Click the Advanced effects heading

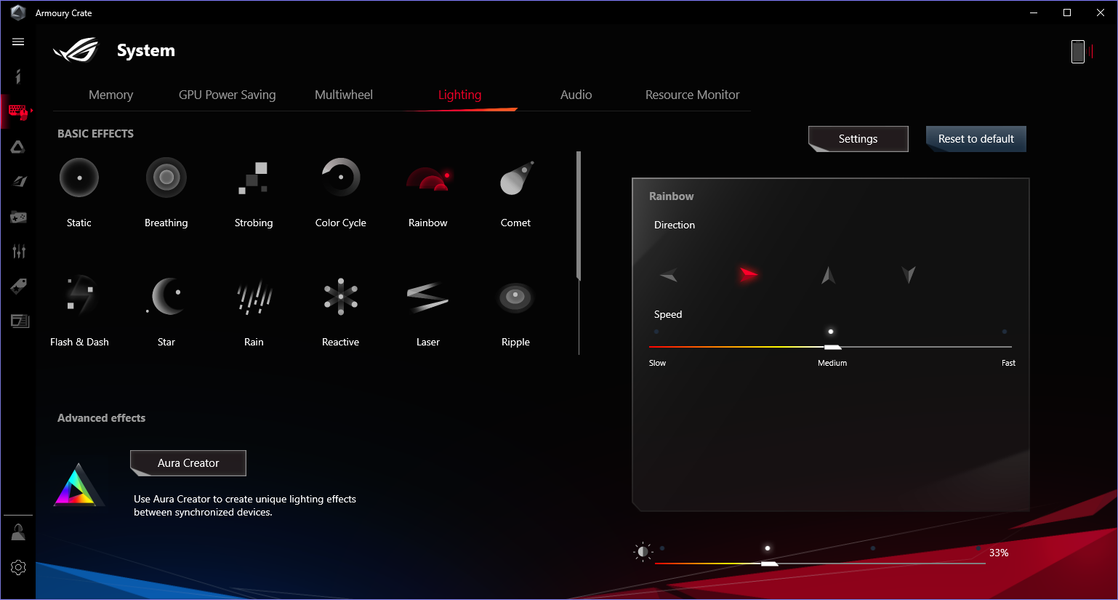point(101,418)
